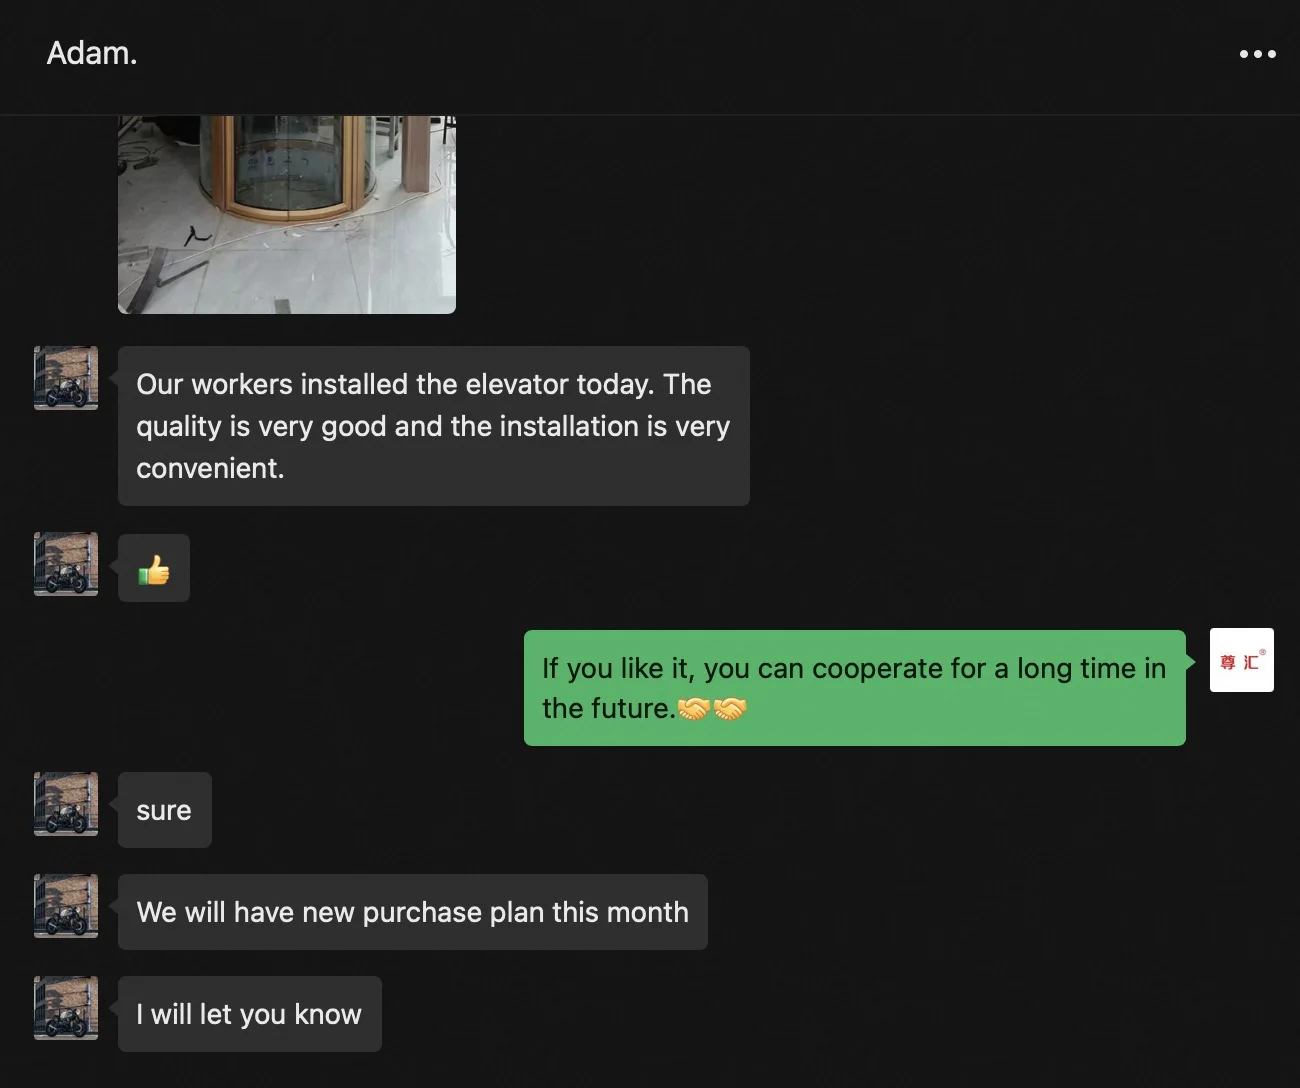Screen dimensions: 1300x1088
Task: Click avatar beside 'I will let you know'
Action: (66, 1008)
